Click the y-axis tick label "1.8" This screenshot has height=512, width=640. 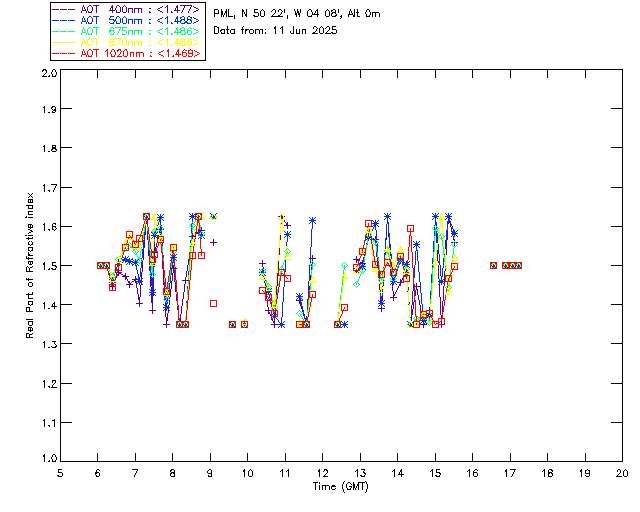49,148
